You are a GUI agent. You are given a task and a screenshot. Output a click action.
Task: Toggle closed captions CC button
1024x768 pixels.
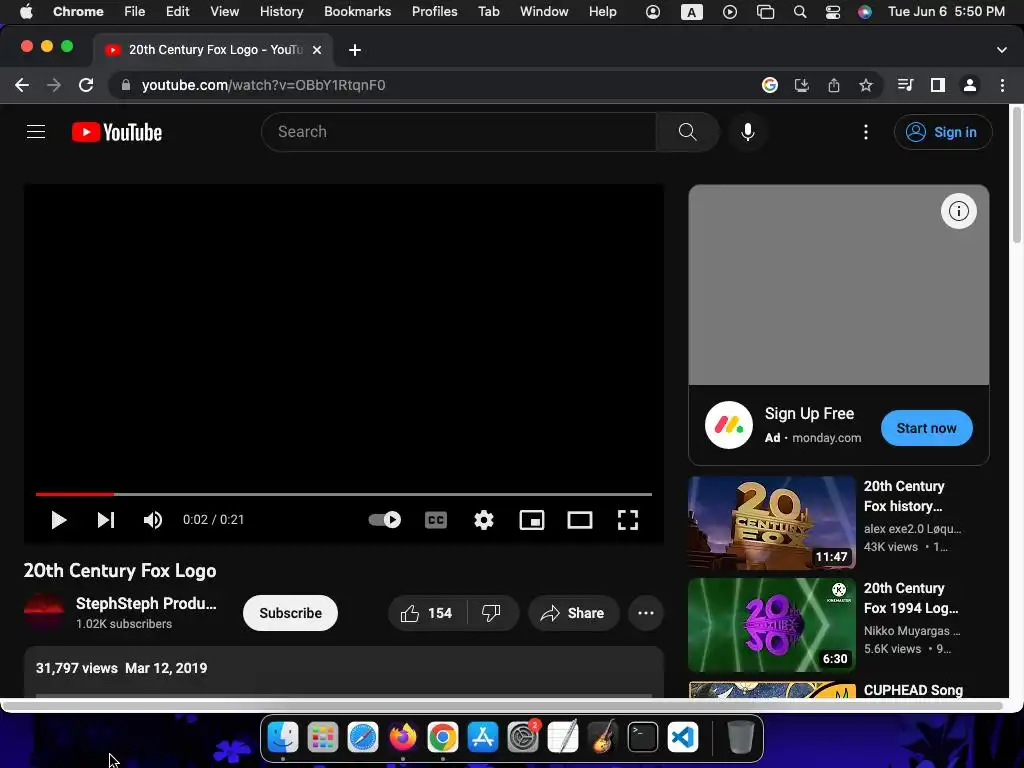[x=436, y=520]
